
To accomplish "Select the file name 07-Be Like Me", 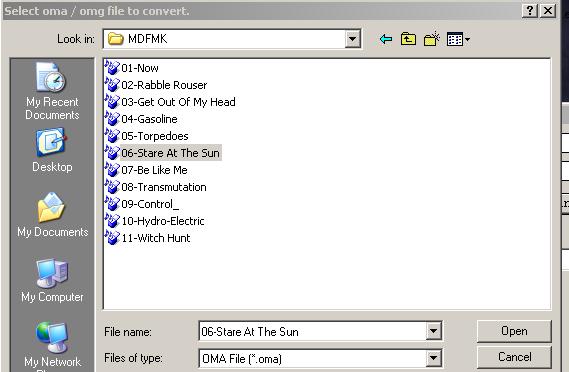I will pyautogui.click(x=154, y=170).
